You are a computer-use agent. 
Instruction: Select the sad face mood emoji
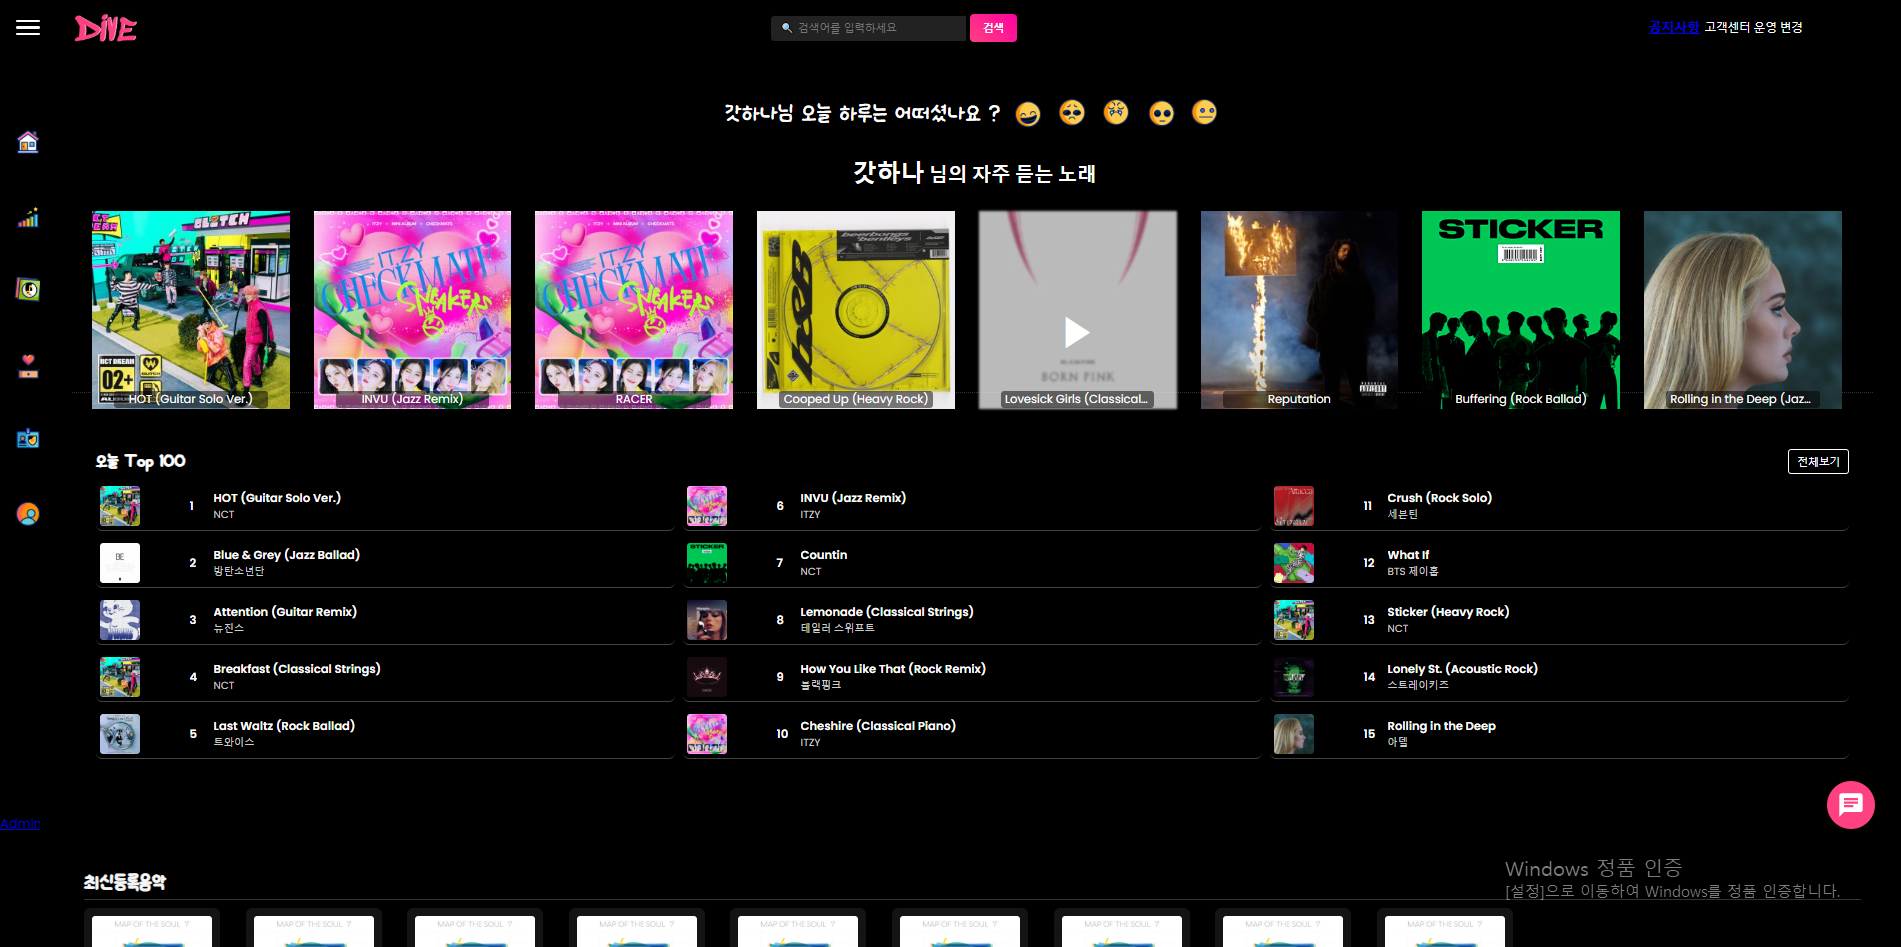pyautogui.click(x=1072, y=112)
